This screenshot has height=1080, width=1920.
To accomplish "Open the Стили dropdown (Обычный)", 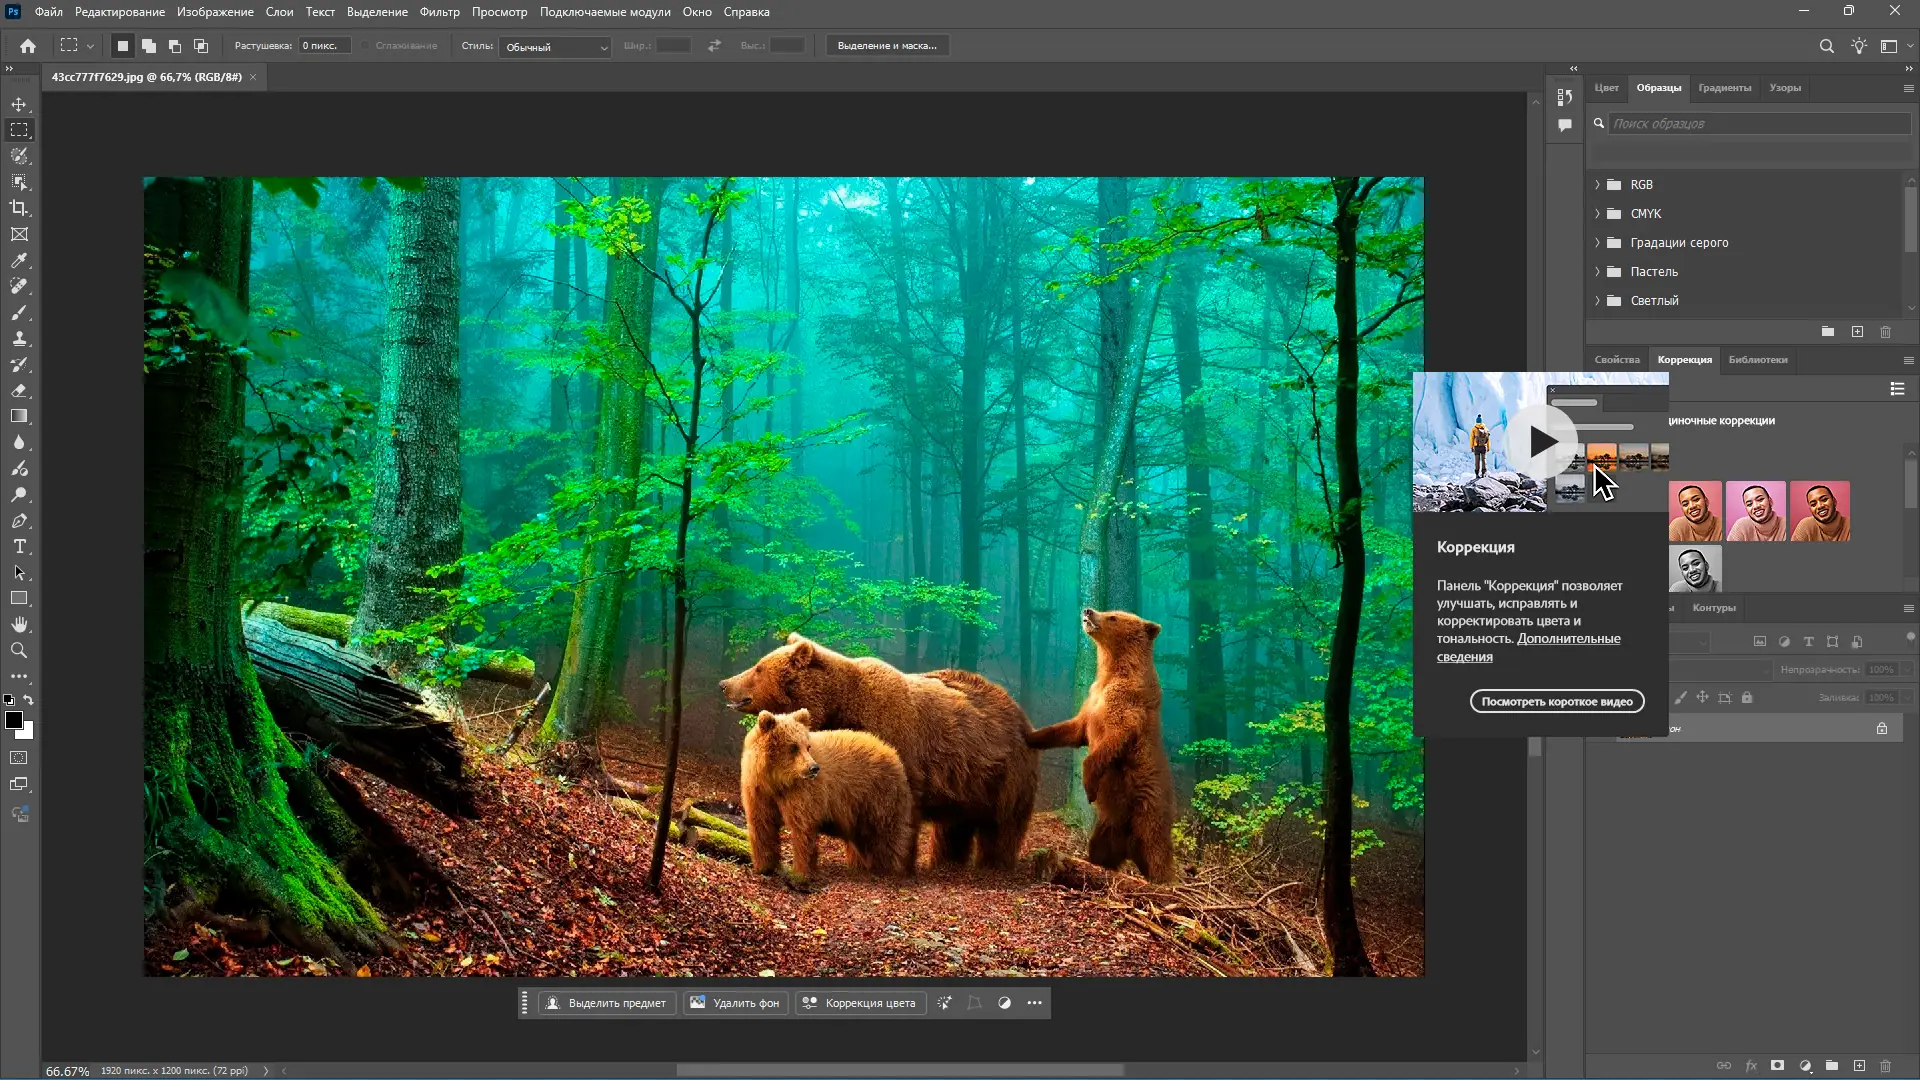I will 556,47.
